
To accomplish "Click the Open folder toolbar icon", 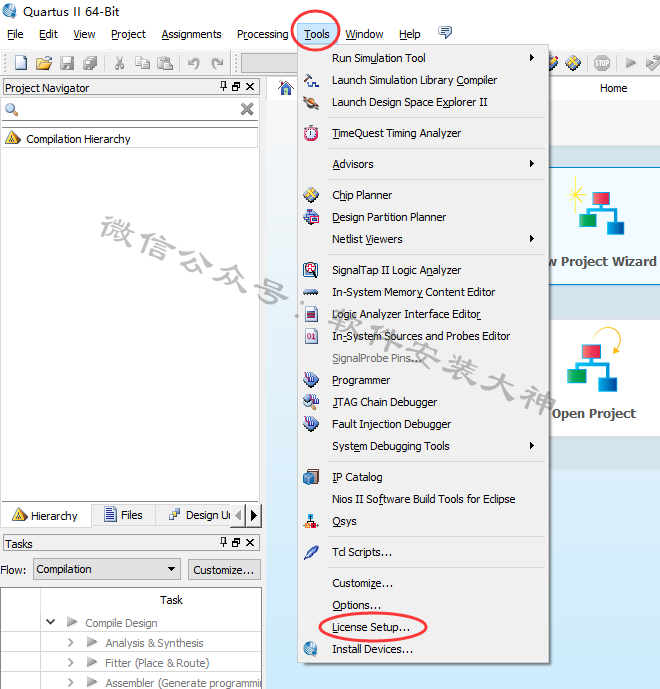I will (44, 63).
